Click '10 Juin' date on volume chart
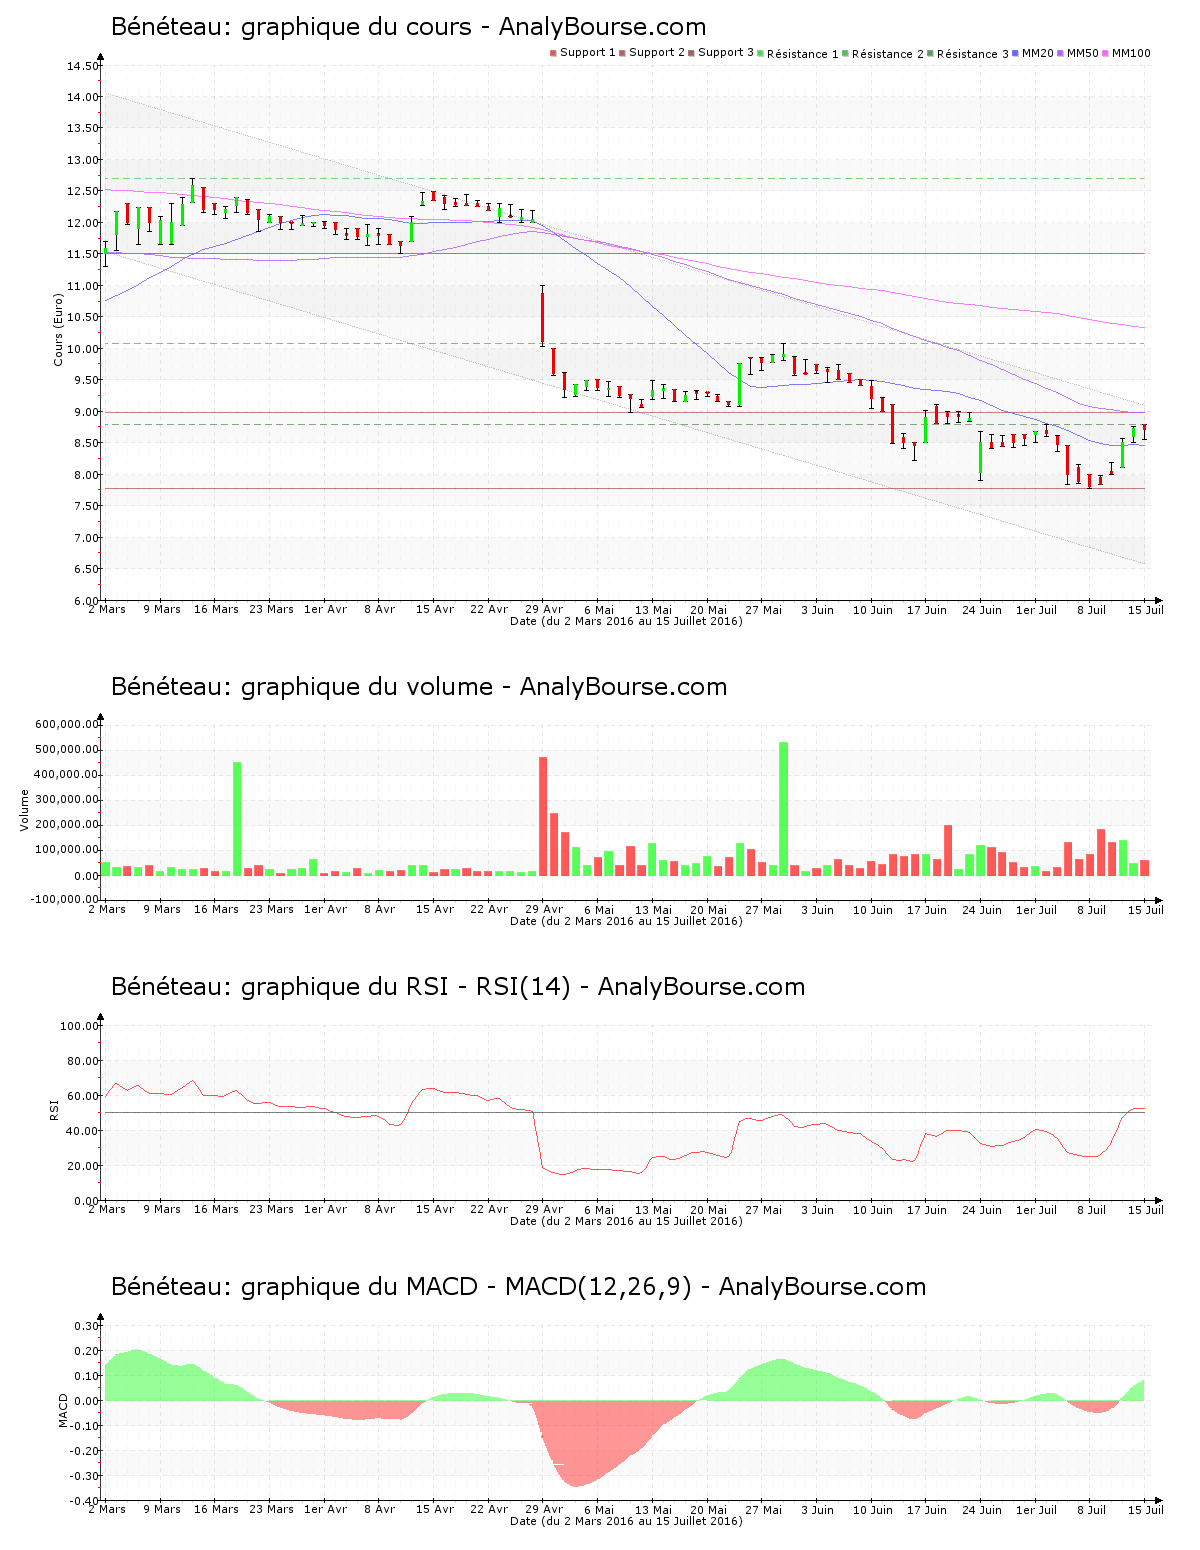1200x1550 pixels. click(873, 910)
